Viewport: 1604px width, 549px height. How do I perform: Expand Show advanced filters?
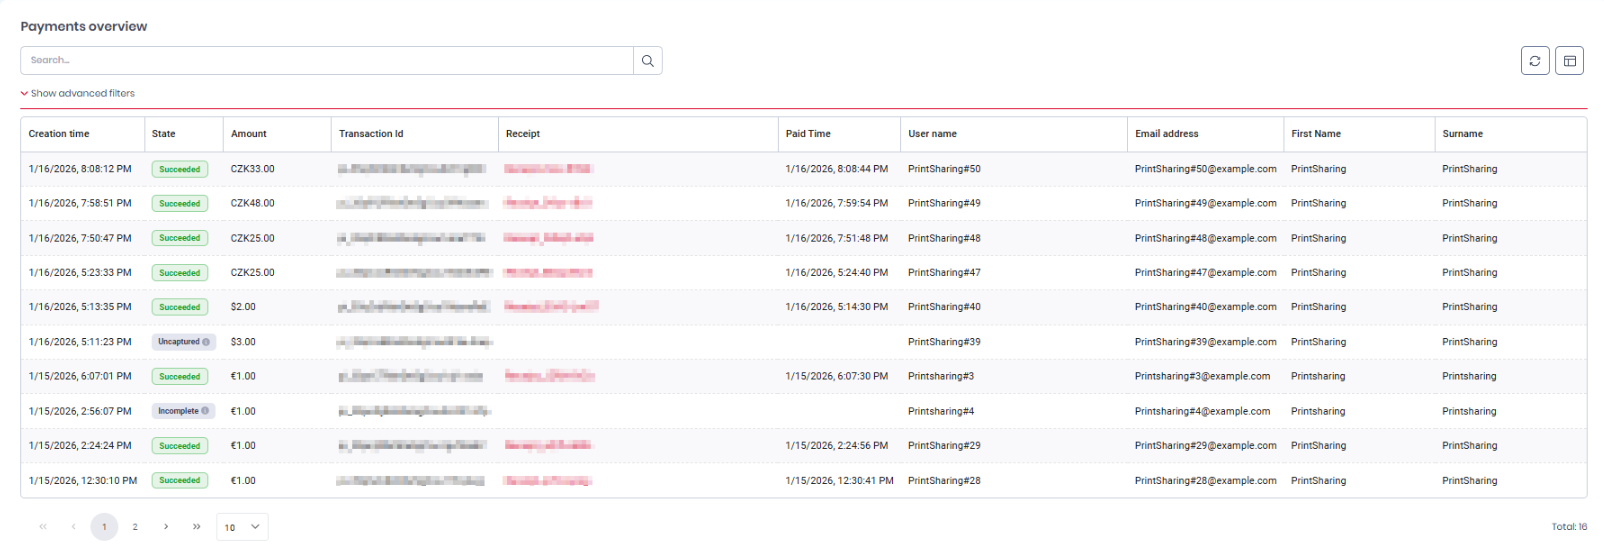[78, 93]
